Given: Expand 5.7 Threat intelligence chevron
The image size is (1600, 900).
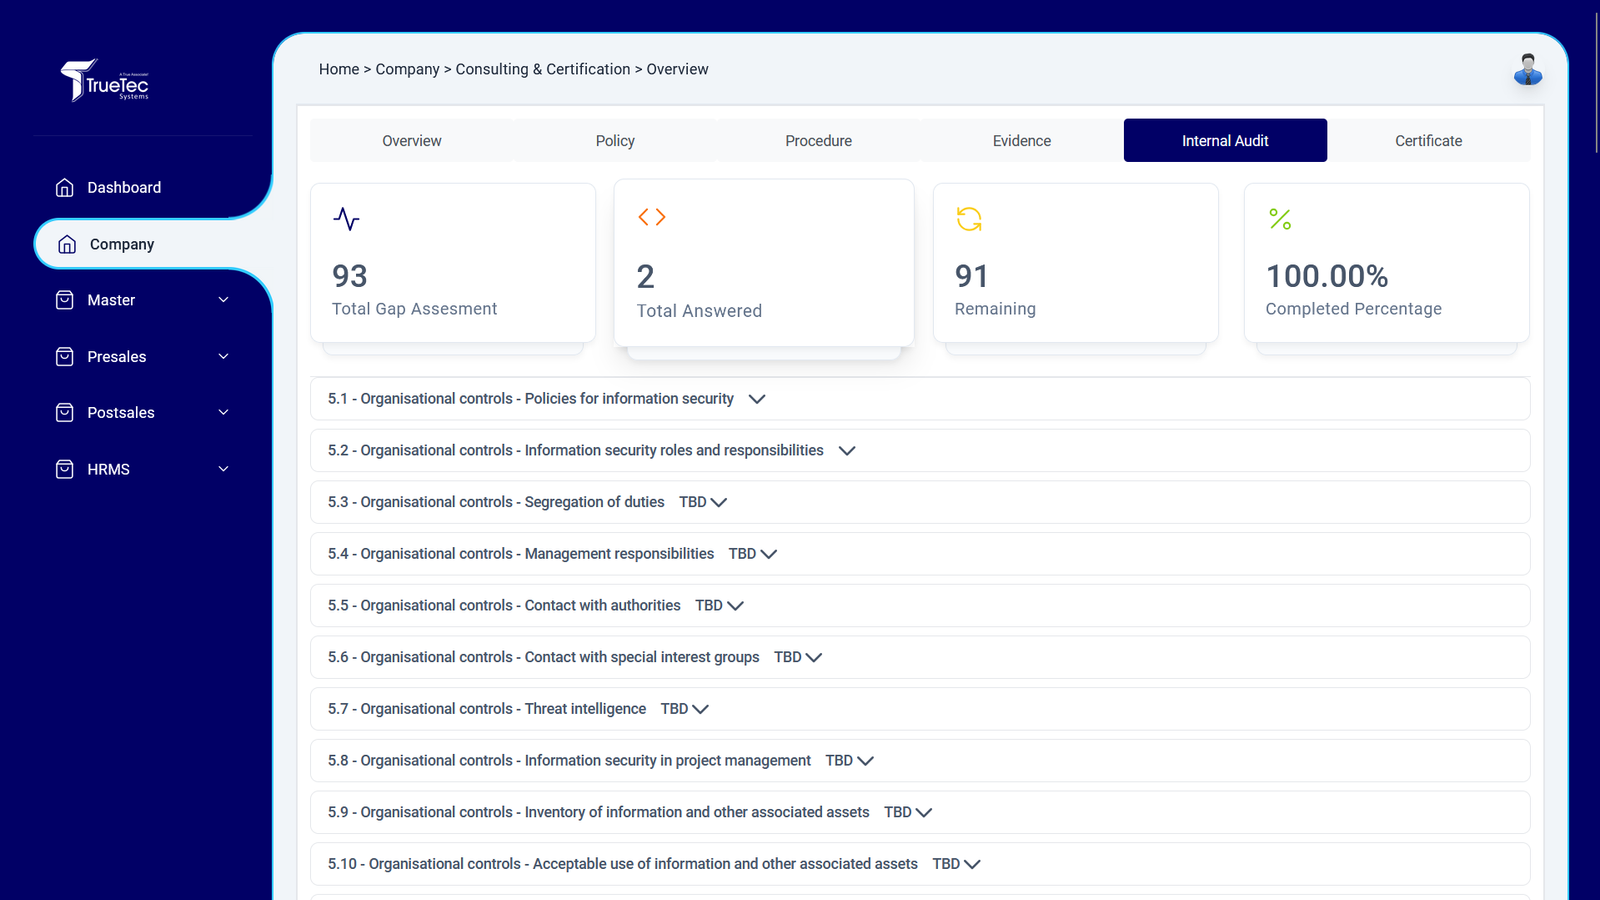Looking at the screenshot, I should [x=700, y=709].
